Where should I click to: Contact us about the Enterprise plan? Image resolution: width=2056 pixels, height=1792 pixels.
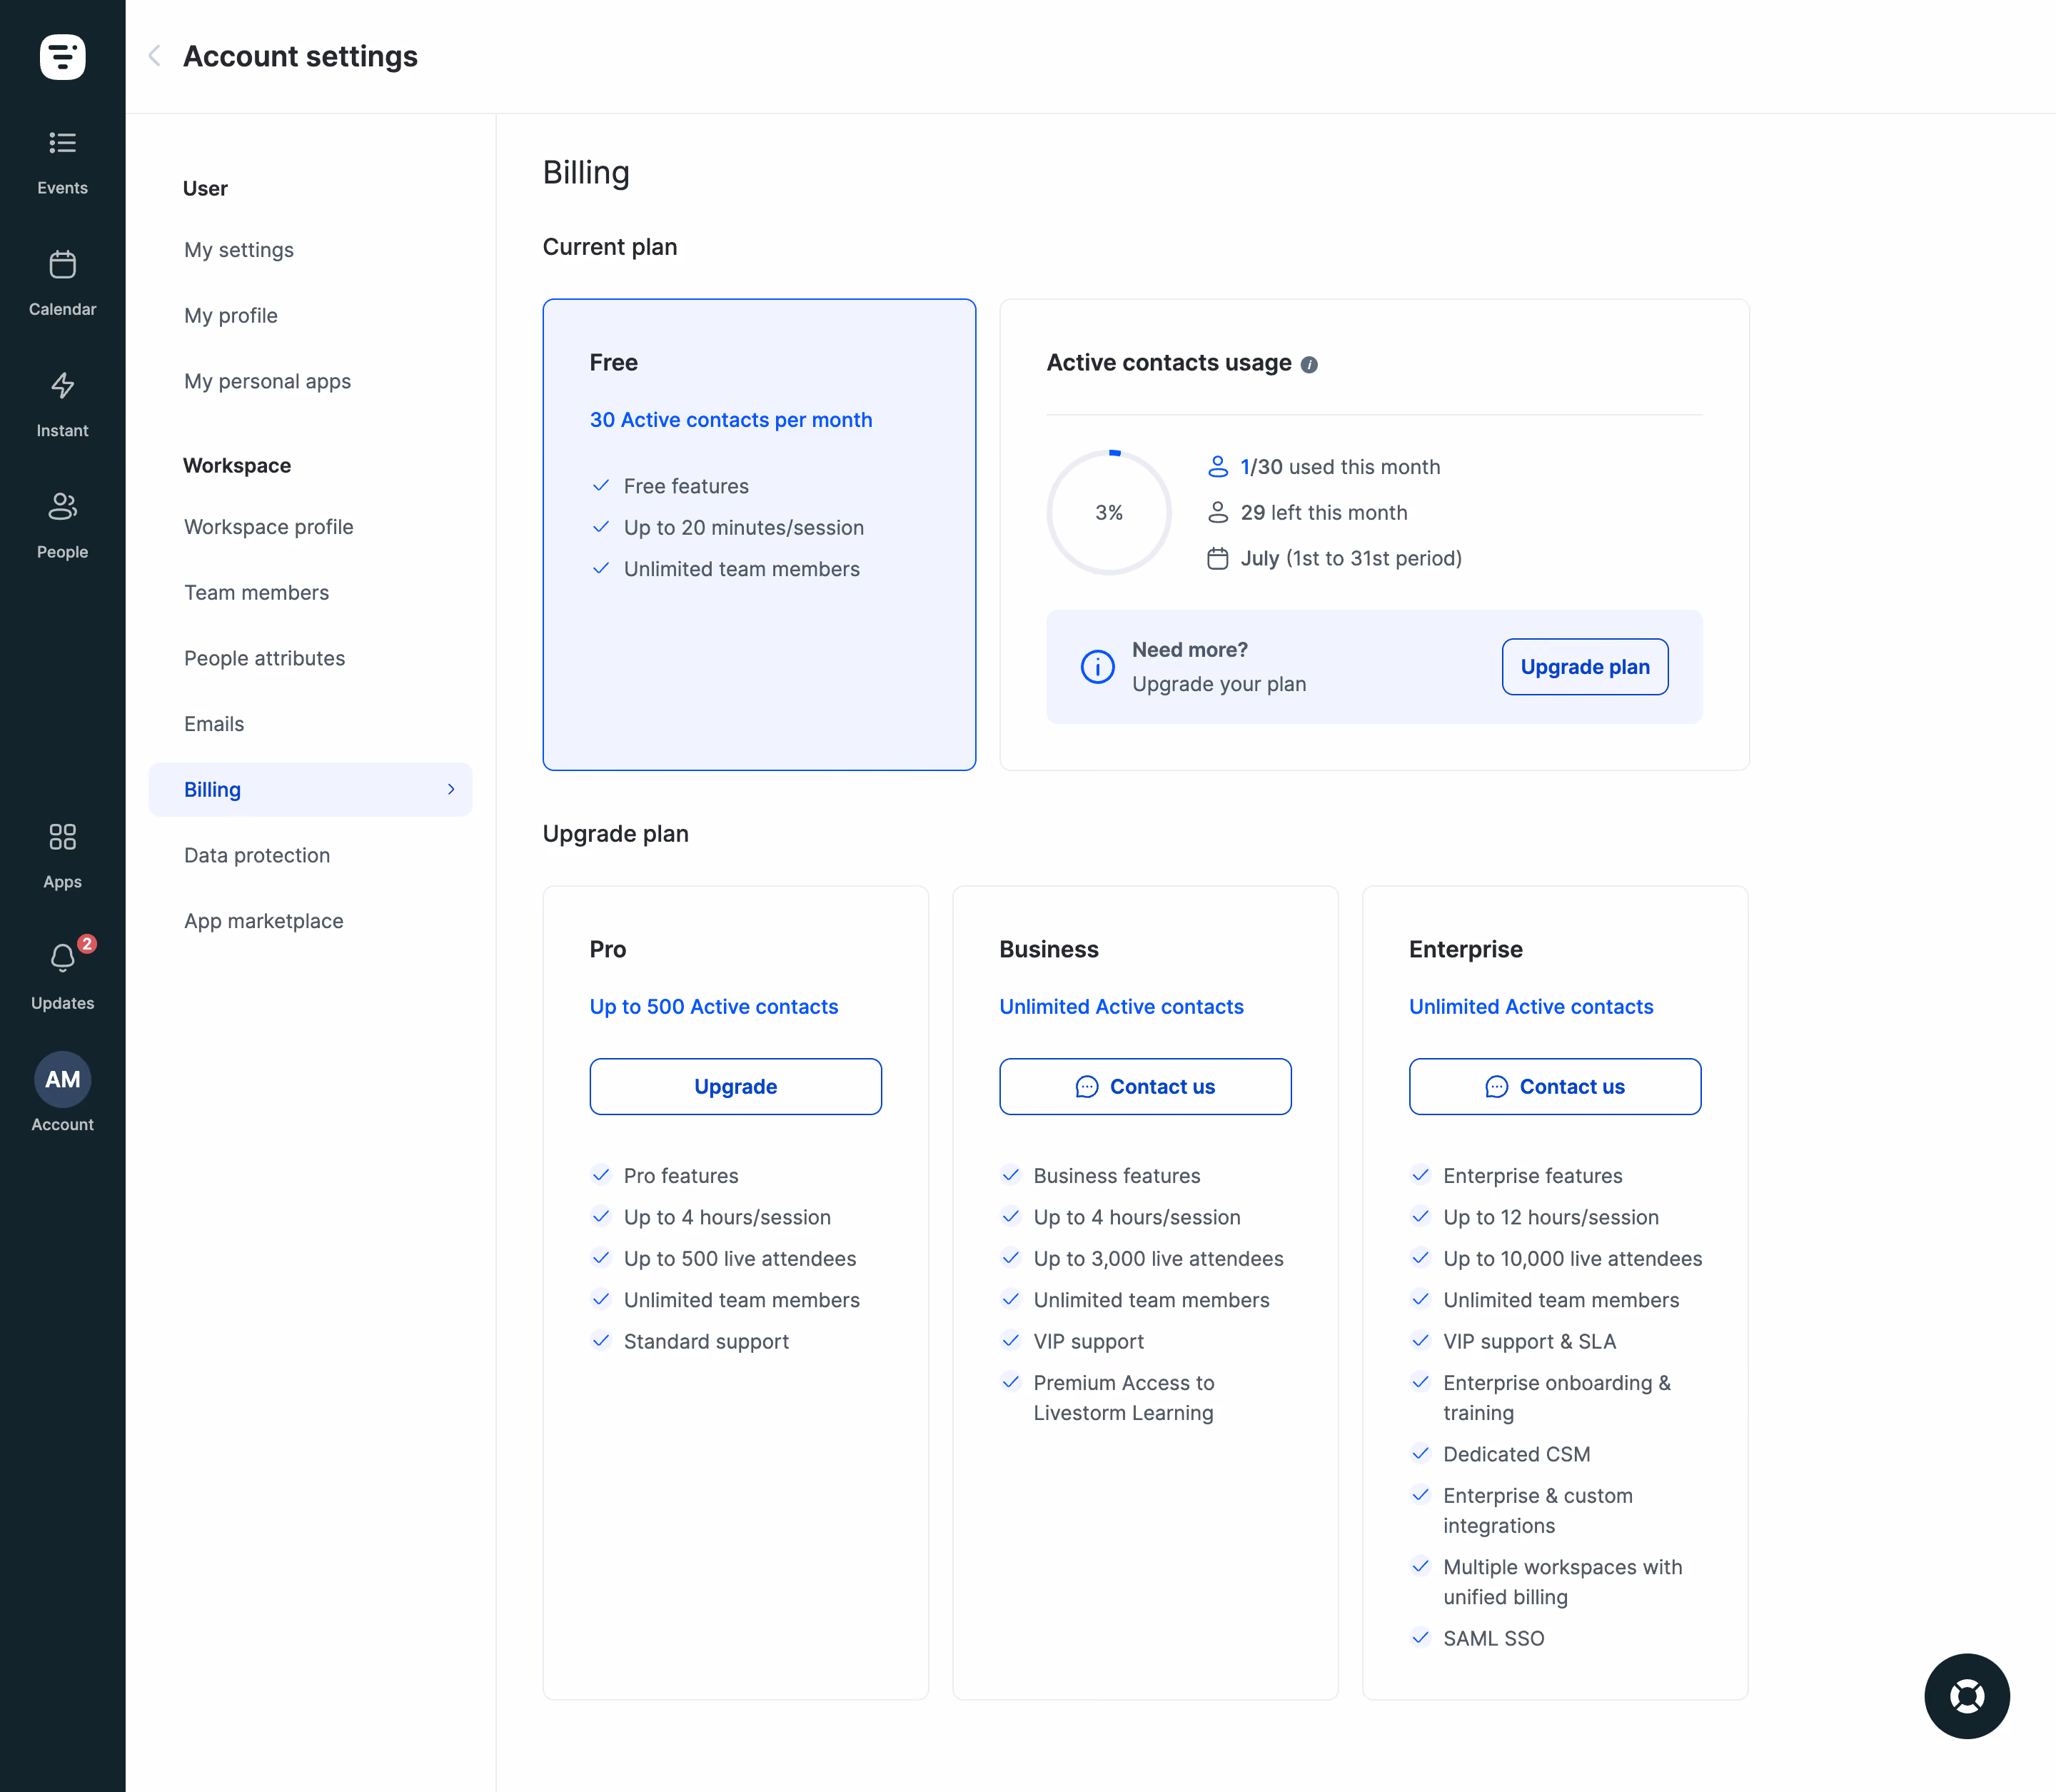pos(1555,1087)
